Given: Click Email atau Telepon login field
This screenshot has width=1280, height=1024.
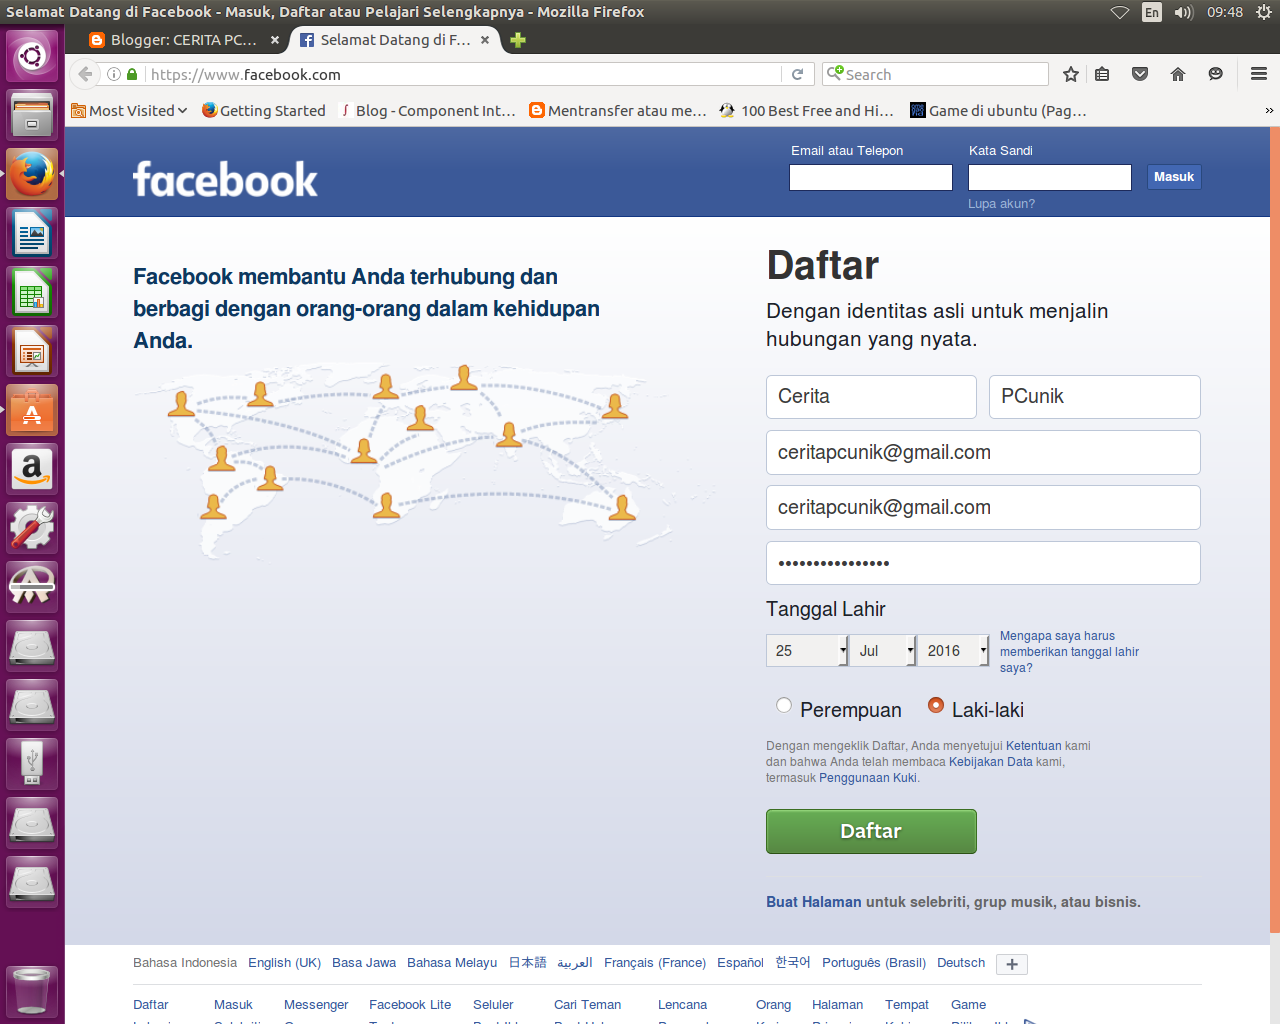Looking at the screenshot, I should 871,177.
